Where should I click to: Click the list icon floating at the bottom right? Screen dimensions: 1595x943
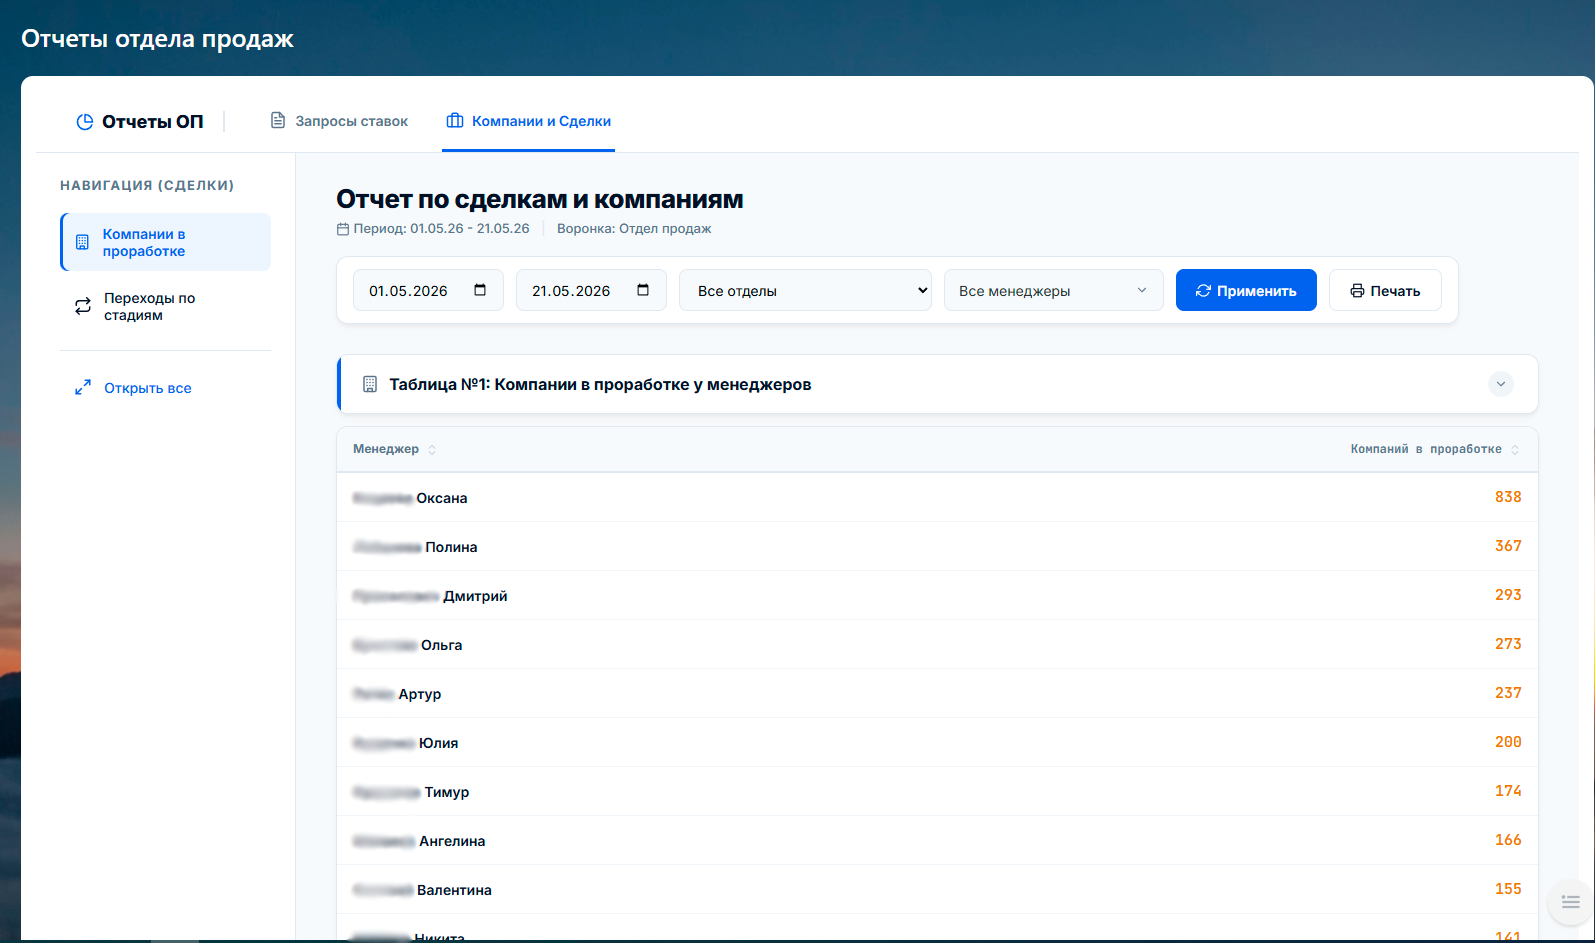tap(1570, 902)
